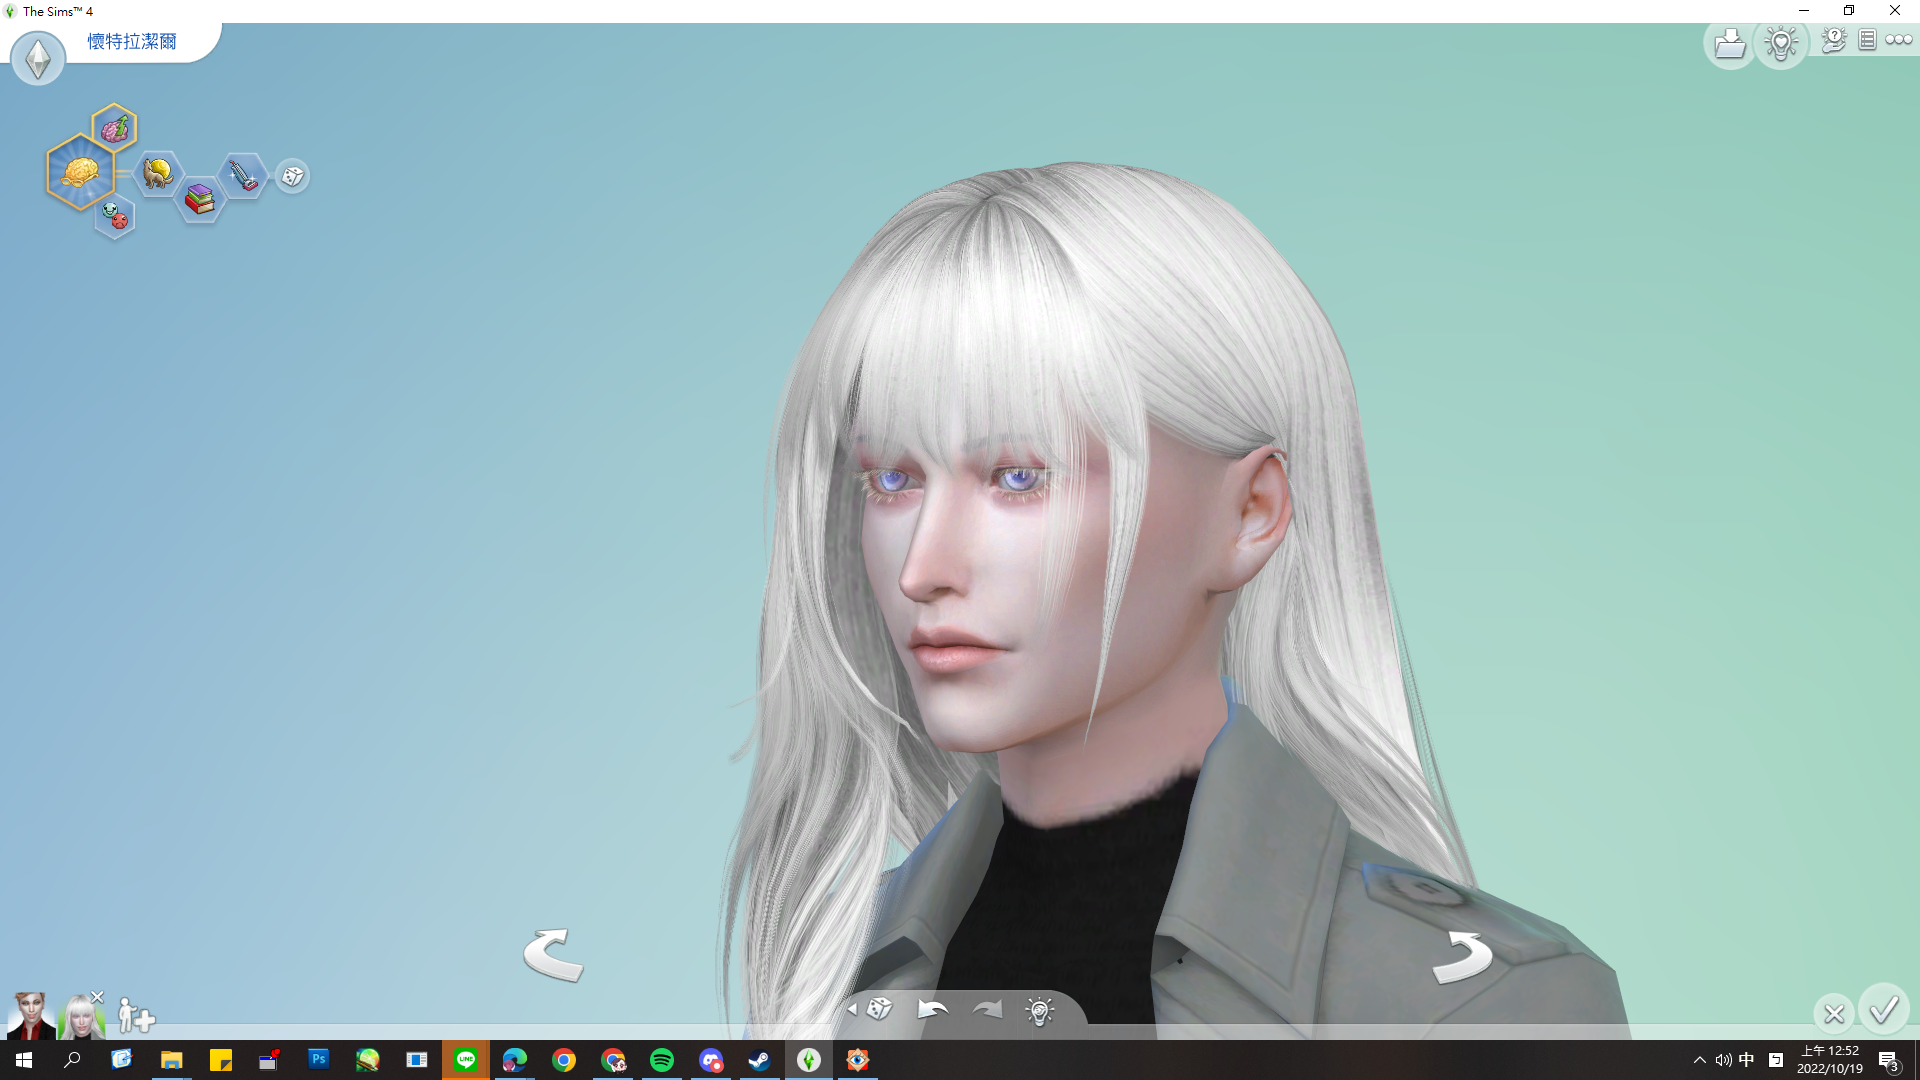
Task: Redo the last change
Action: [x=987, y=1009]
